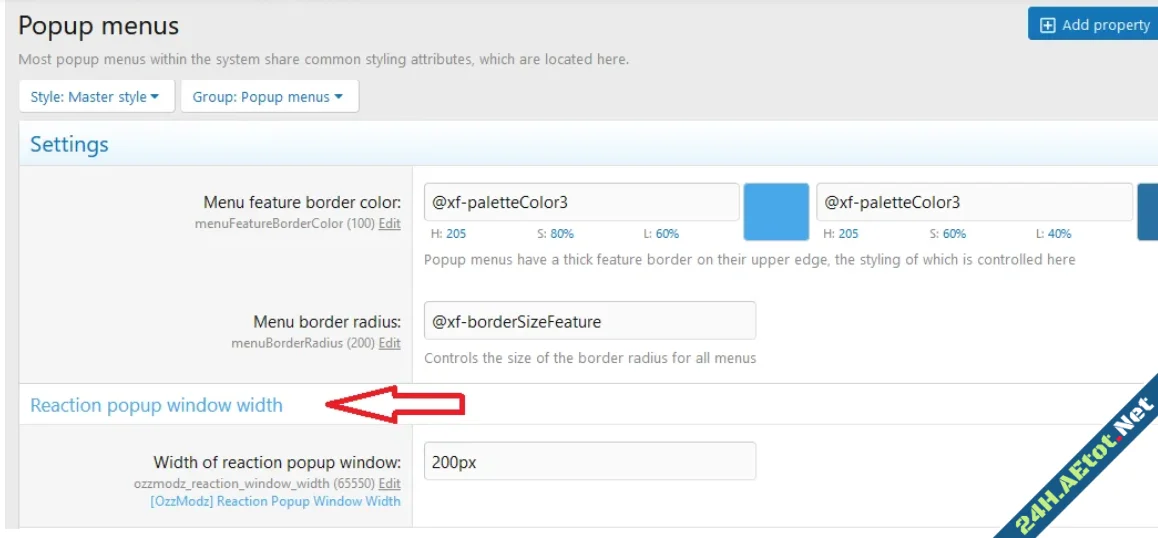
Task: Click Edit link for ozzmodz_reaction_window_width
Action: pos(389,483)
